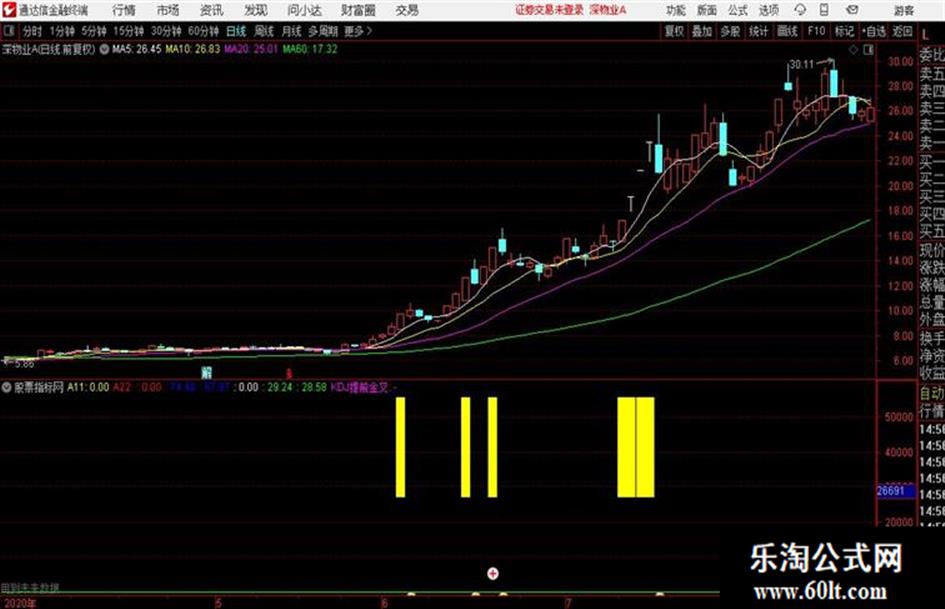Switch to the 5分钟 period tab
This screenshot has width=945, height=609.
[x=94, y=31]
